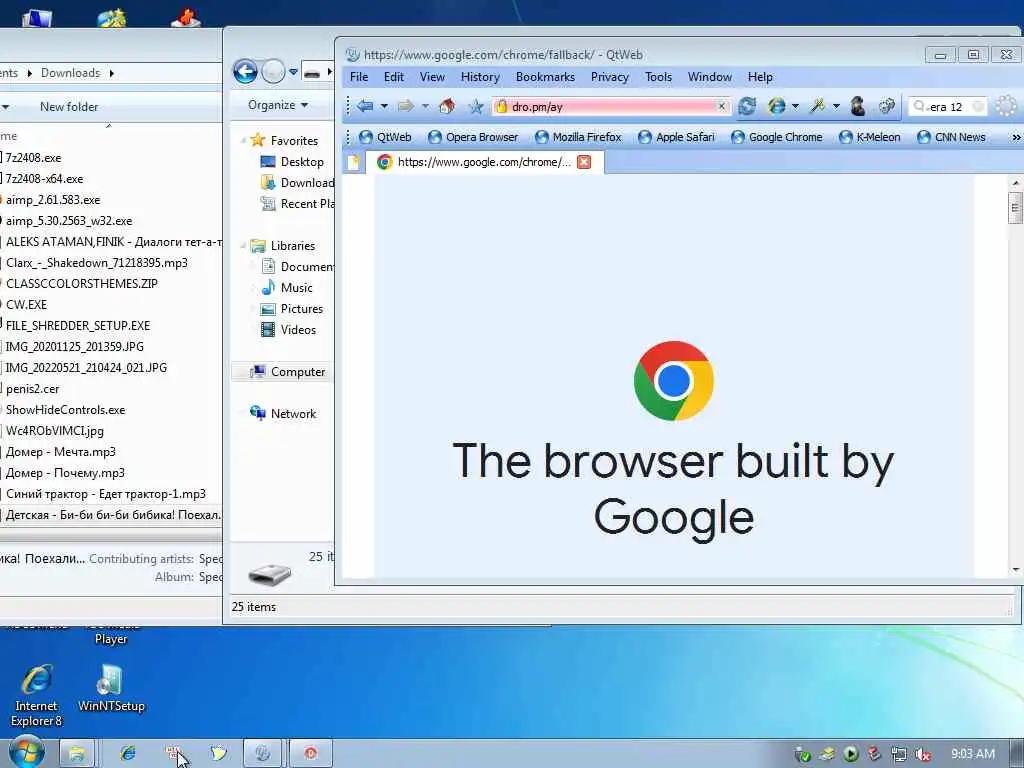
Task: Click the QtWeb address bar field
Action: point(611,106)
